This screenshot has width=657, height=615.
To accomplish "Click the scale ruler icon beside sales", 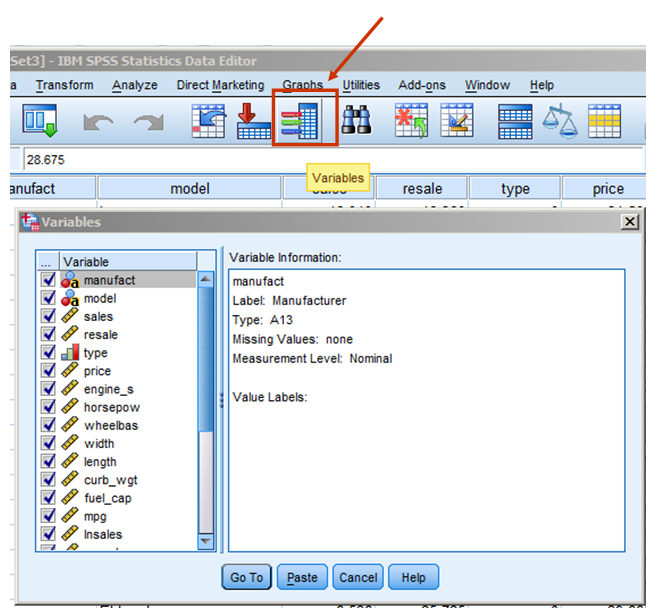I will click(x=70, y=316).
